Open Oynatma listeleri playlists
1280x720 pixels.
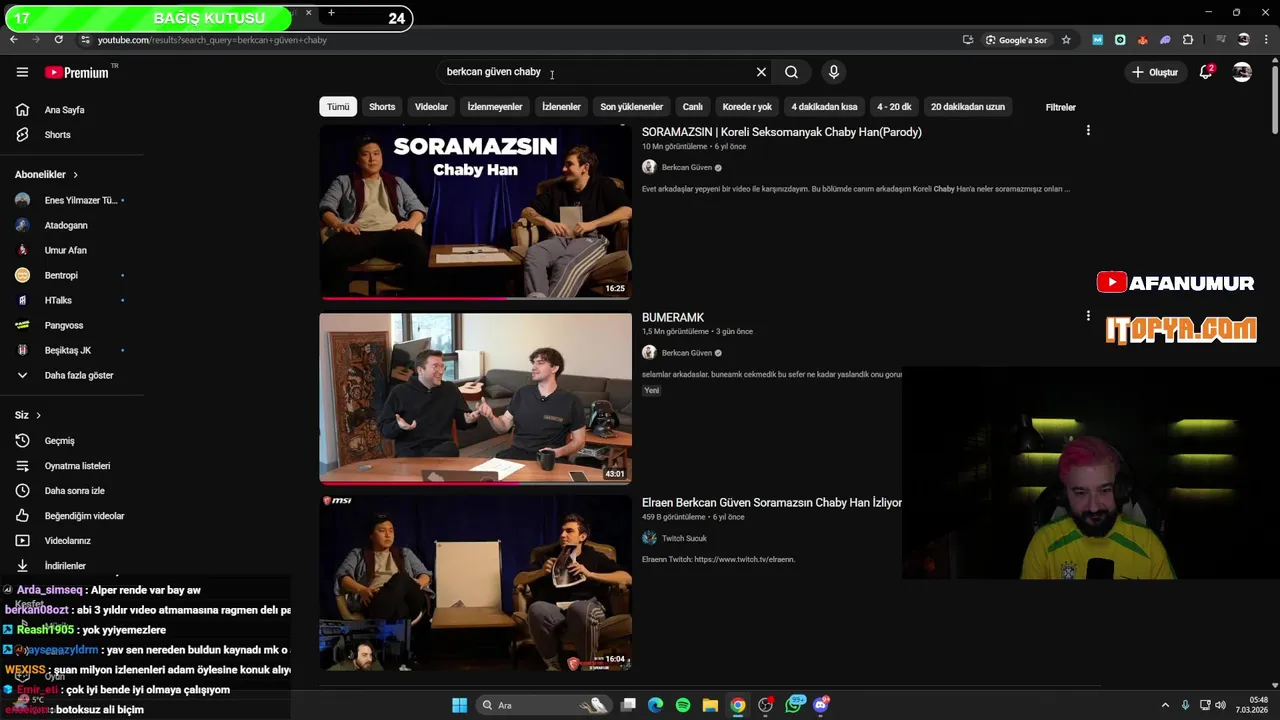pyautogui.click(x=77, y=466)
